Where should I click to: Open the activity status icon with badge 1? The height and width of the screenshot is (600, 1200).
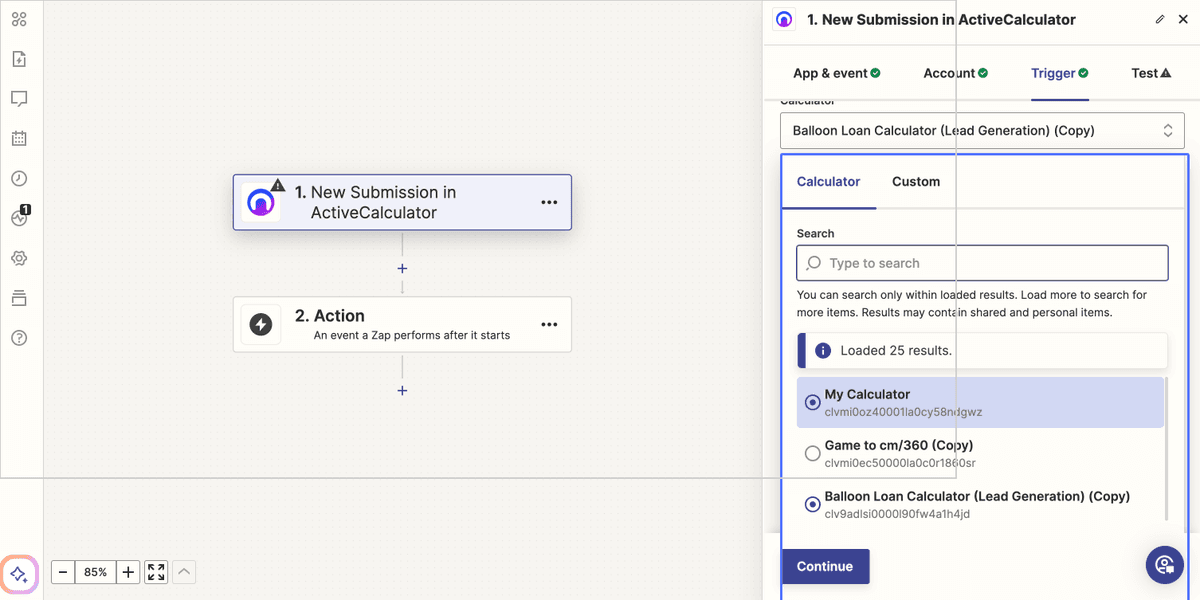[x=19, y=217]
